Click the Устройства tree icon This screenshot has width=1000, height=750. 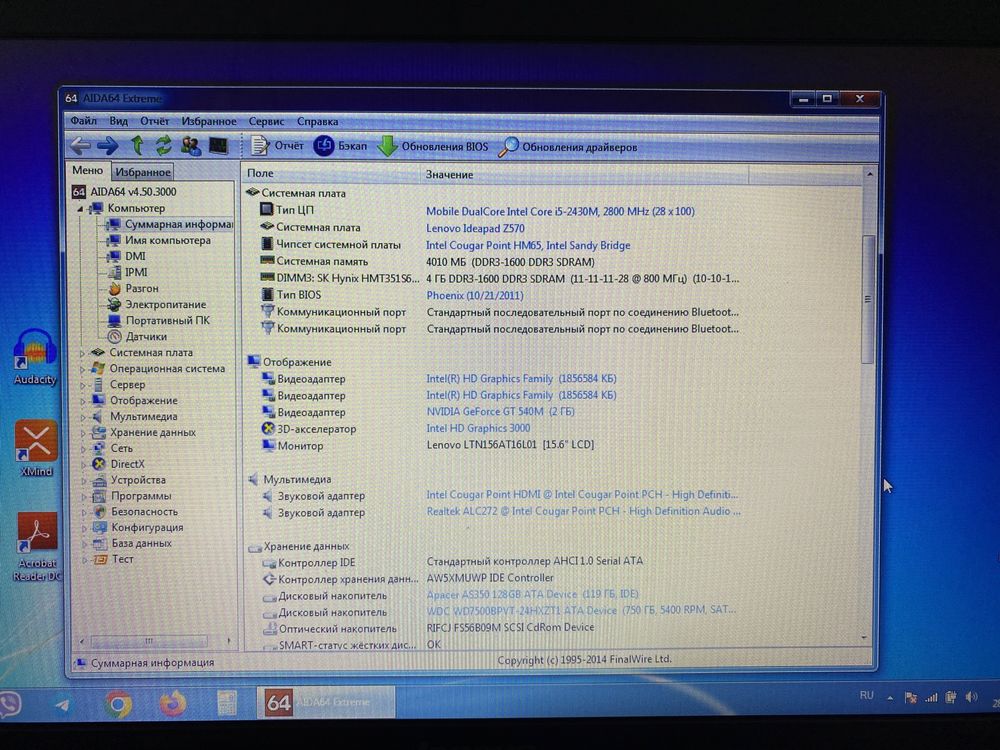pyautogui.click(x=99, y=480)
